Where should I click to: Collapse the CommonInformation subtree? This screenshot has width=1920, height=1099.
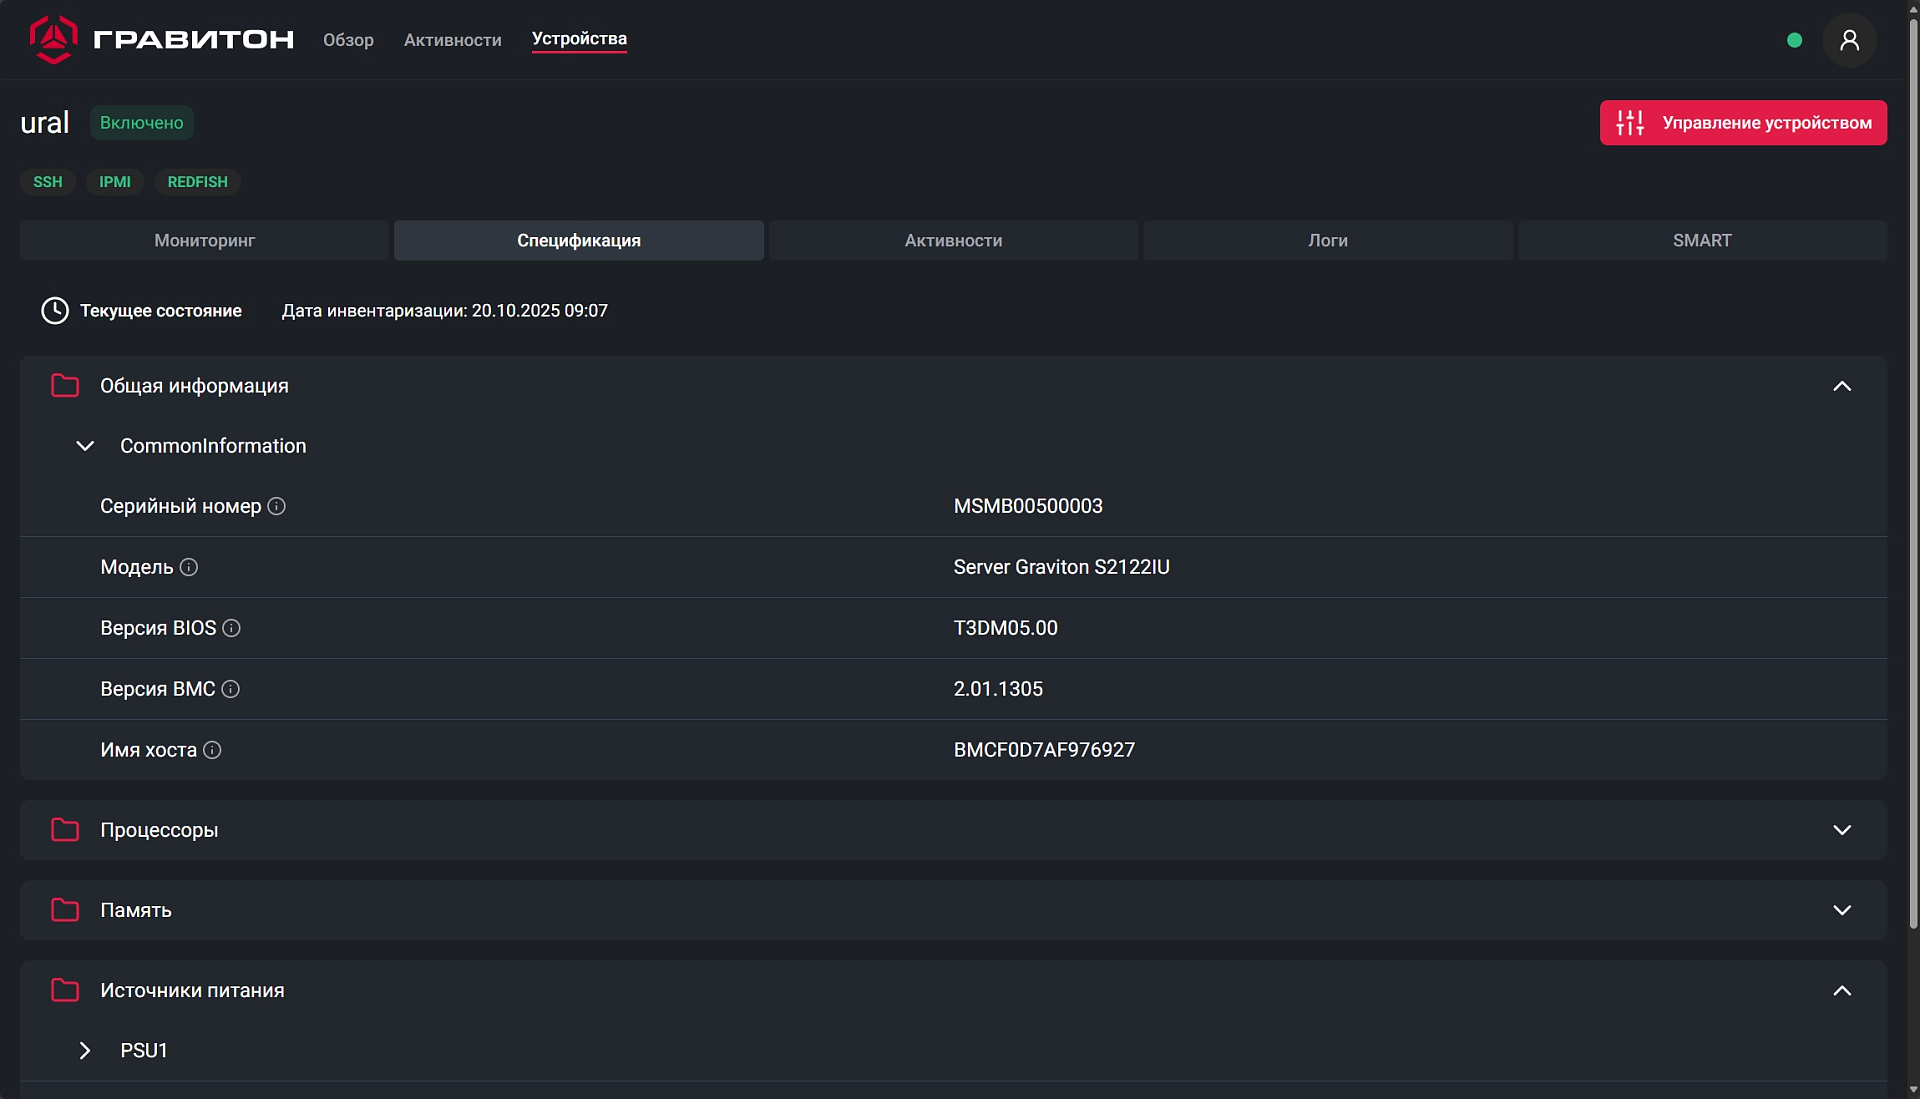[x=85, y=447]
